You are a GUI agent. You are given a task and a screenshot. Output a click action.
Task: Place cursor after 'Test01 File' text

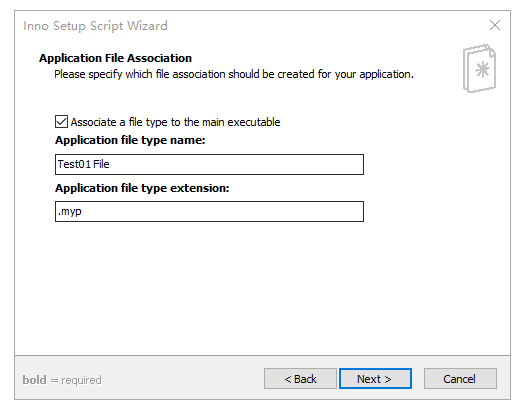110,164
